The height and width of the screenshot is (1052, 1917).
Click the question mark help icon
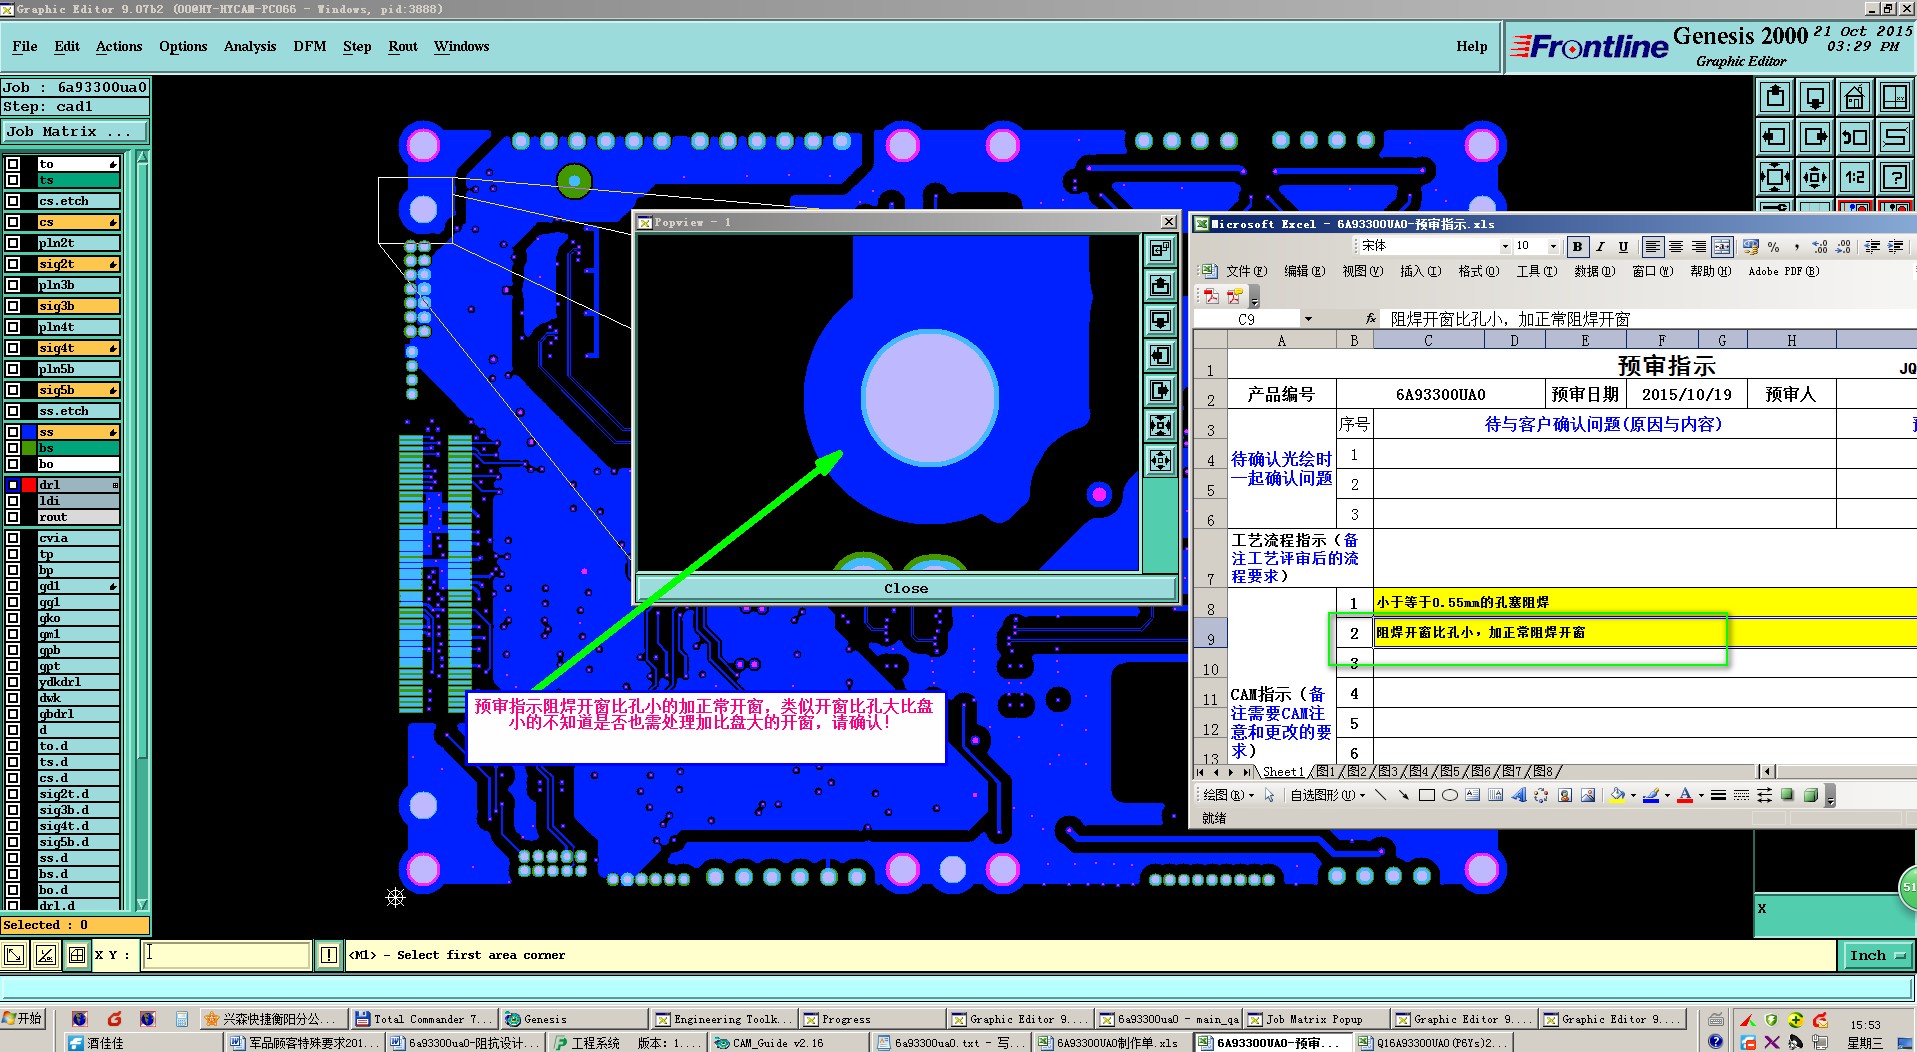[1895, 177]
